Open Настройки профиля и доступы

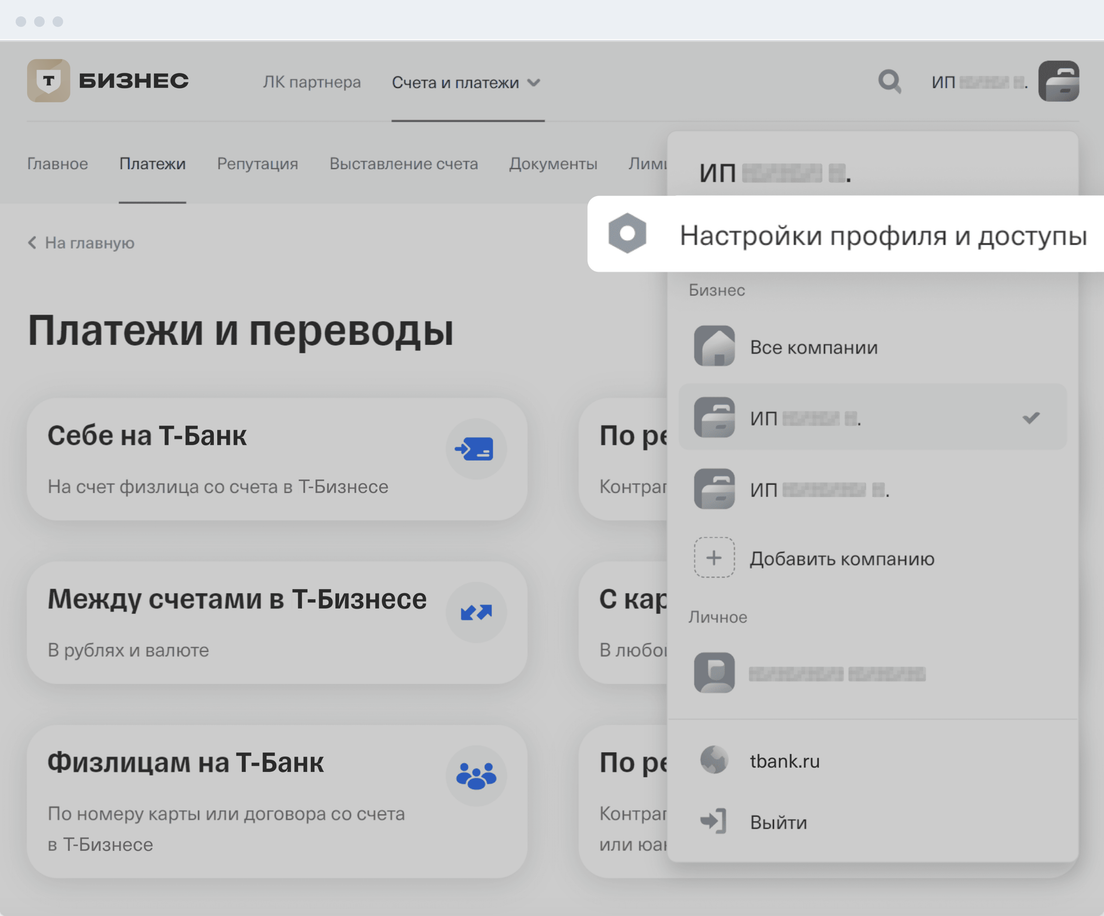846,234
